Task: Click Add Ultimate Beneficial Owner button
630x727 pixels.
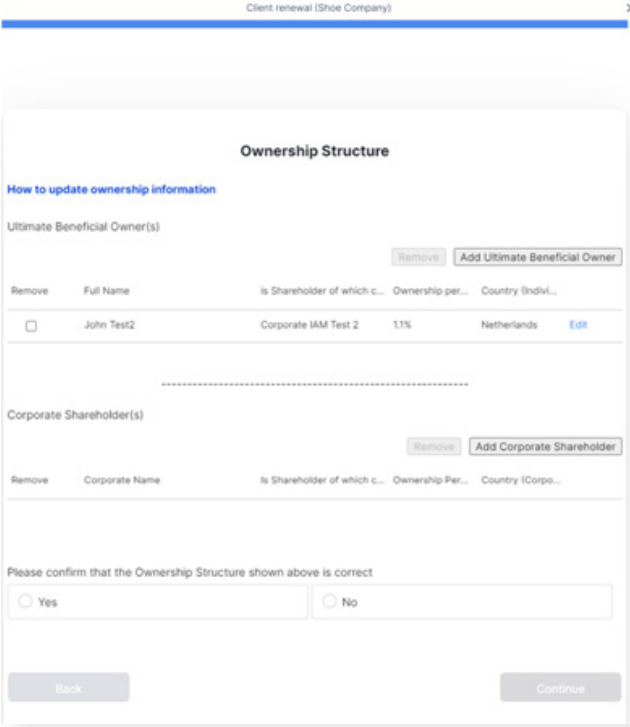Action: [x=537, y=257]
